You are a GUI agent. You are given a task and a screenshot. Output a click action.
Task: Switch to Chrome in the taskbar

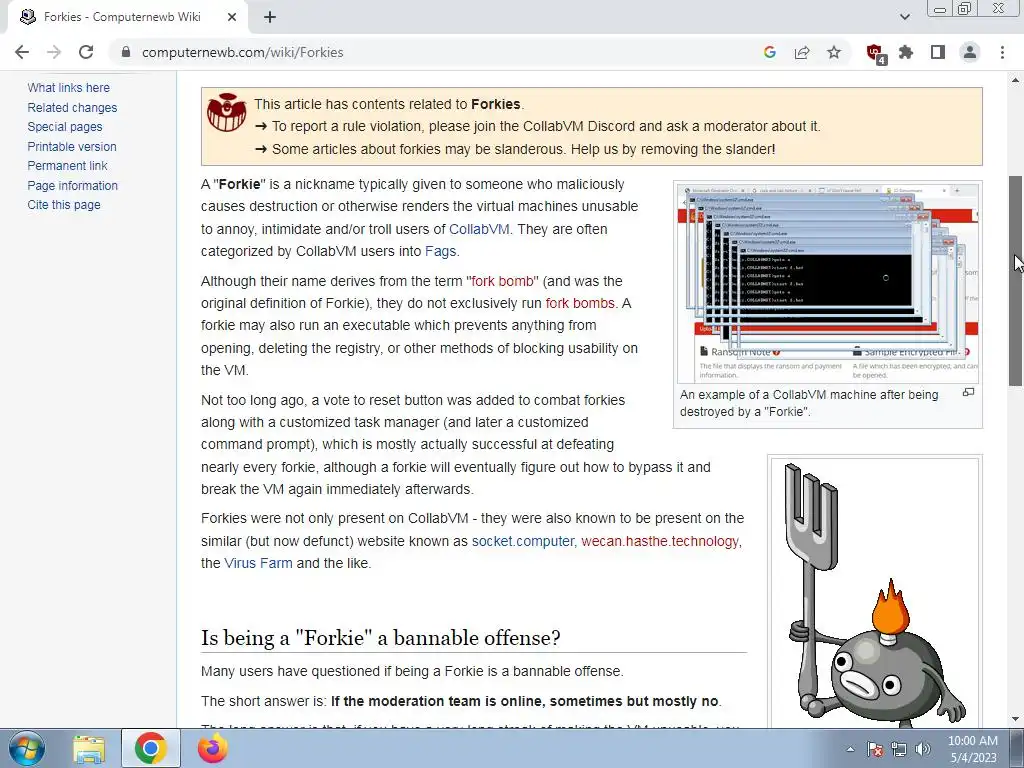tap(151, 748)
